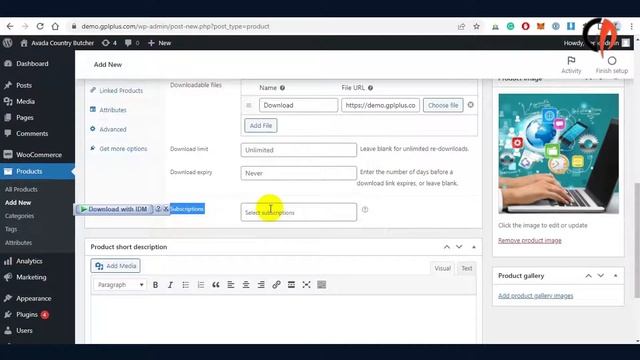Click help icon next to Name column
The width and height of the screenshot is (640, 360).
[282, 88]
